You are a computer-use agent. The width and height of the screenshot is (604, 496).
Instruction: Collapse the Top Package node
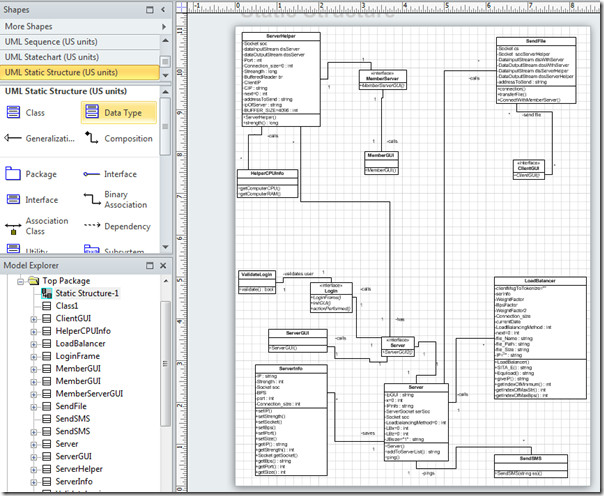(x=20, y=281)
